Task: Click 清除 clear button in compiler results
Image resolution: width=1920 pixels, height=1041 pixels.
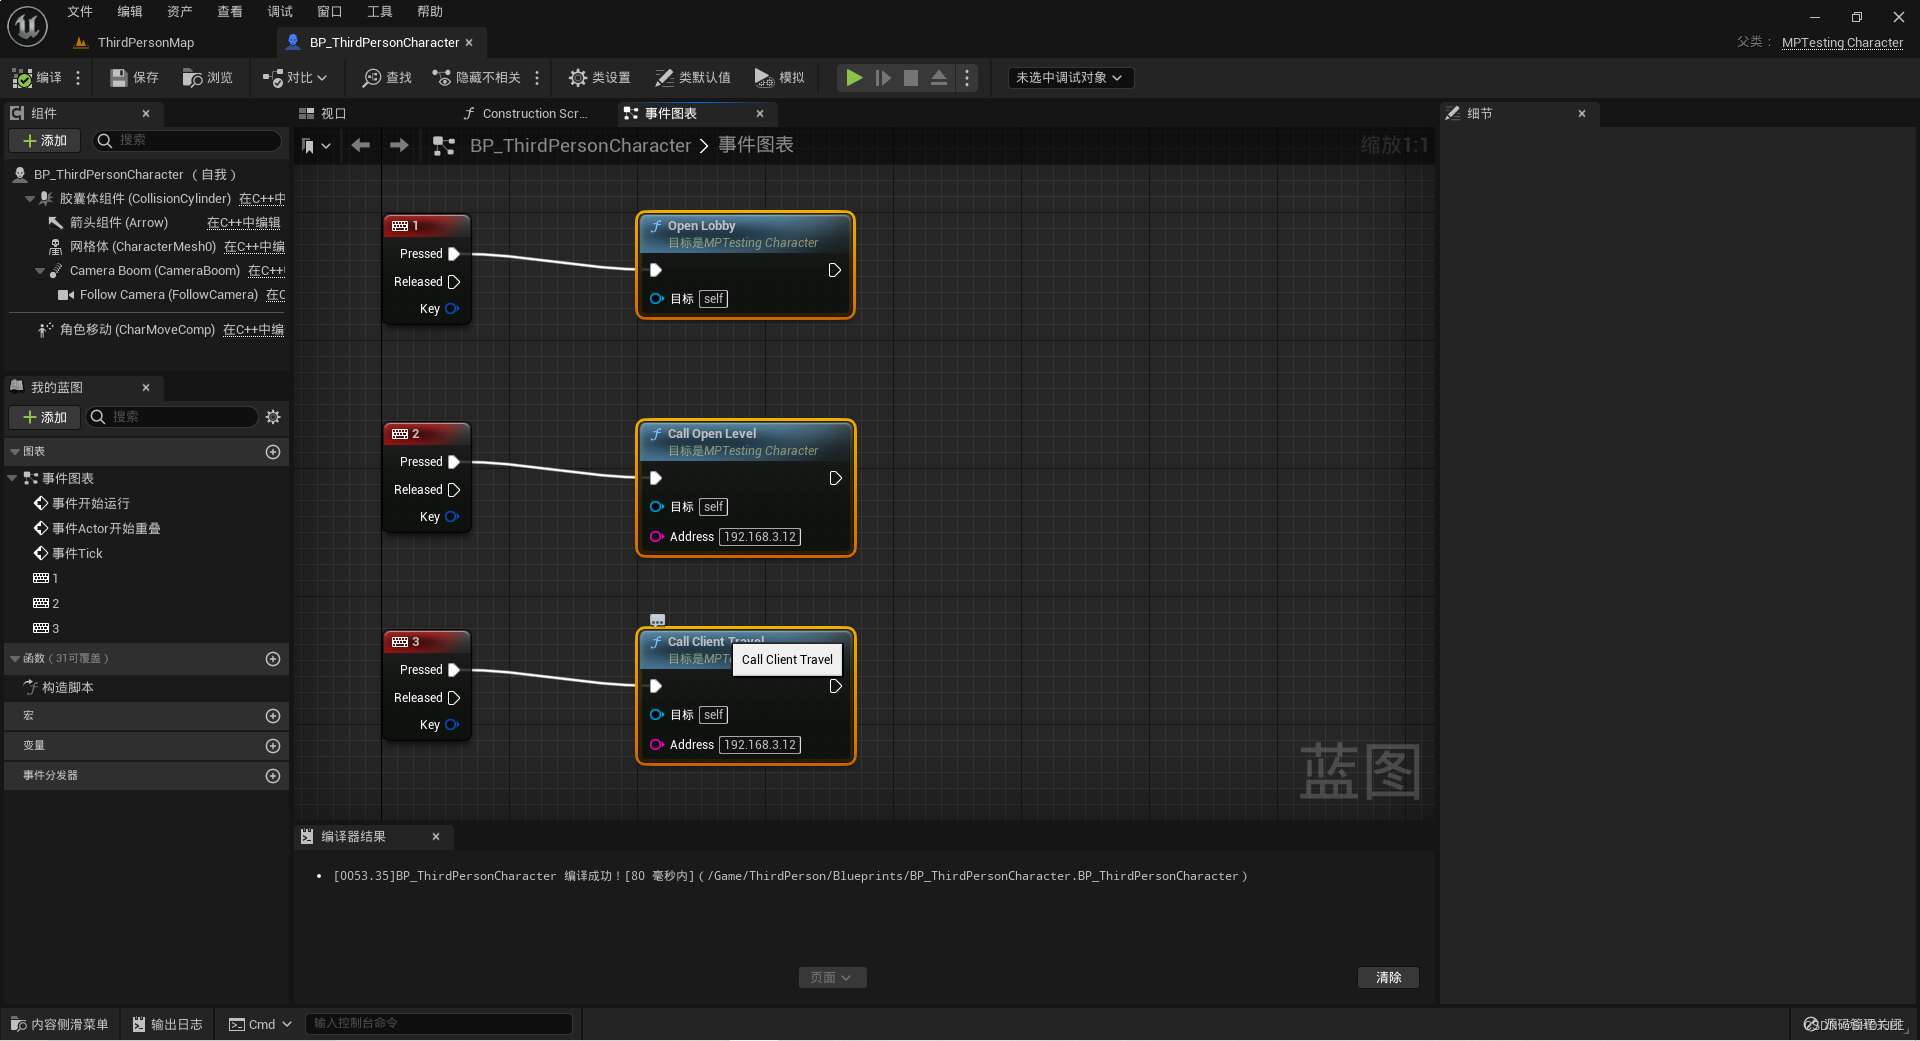Action: (1388, 977)
